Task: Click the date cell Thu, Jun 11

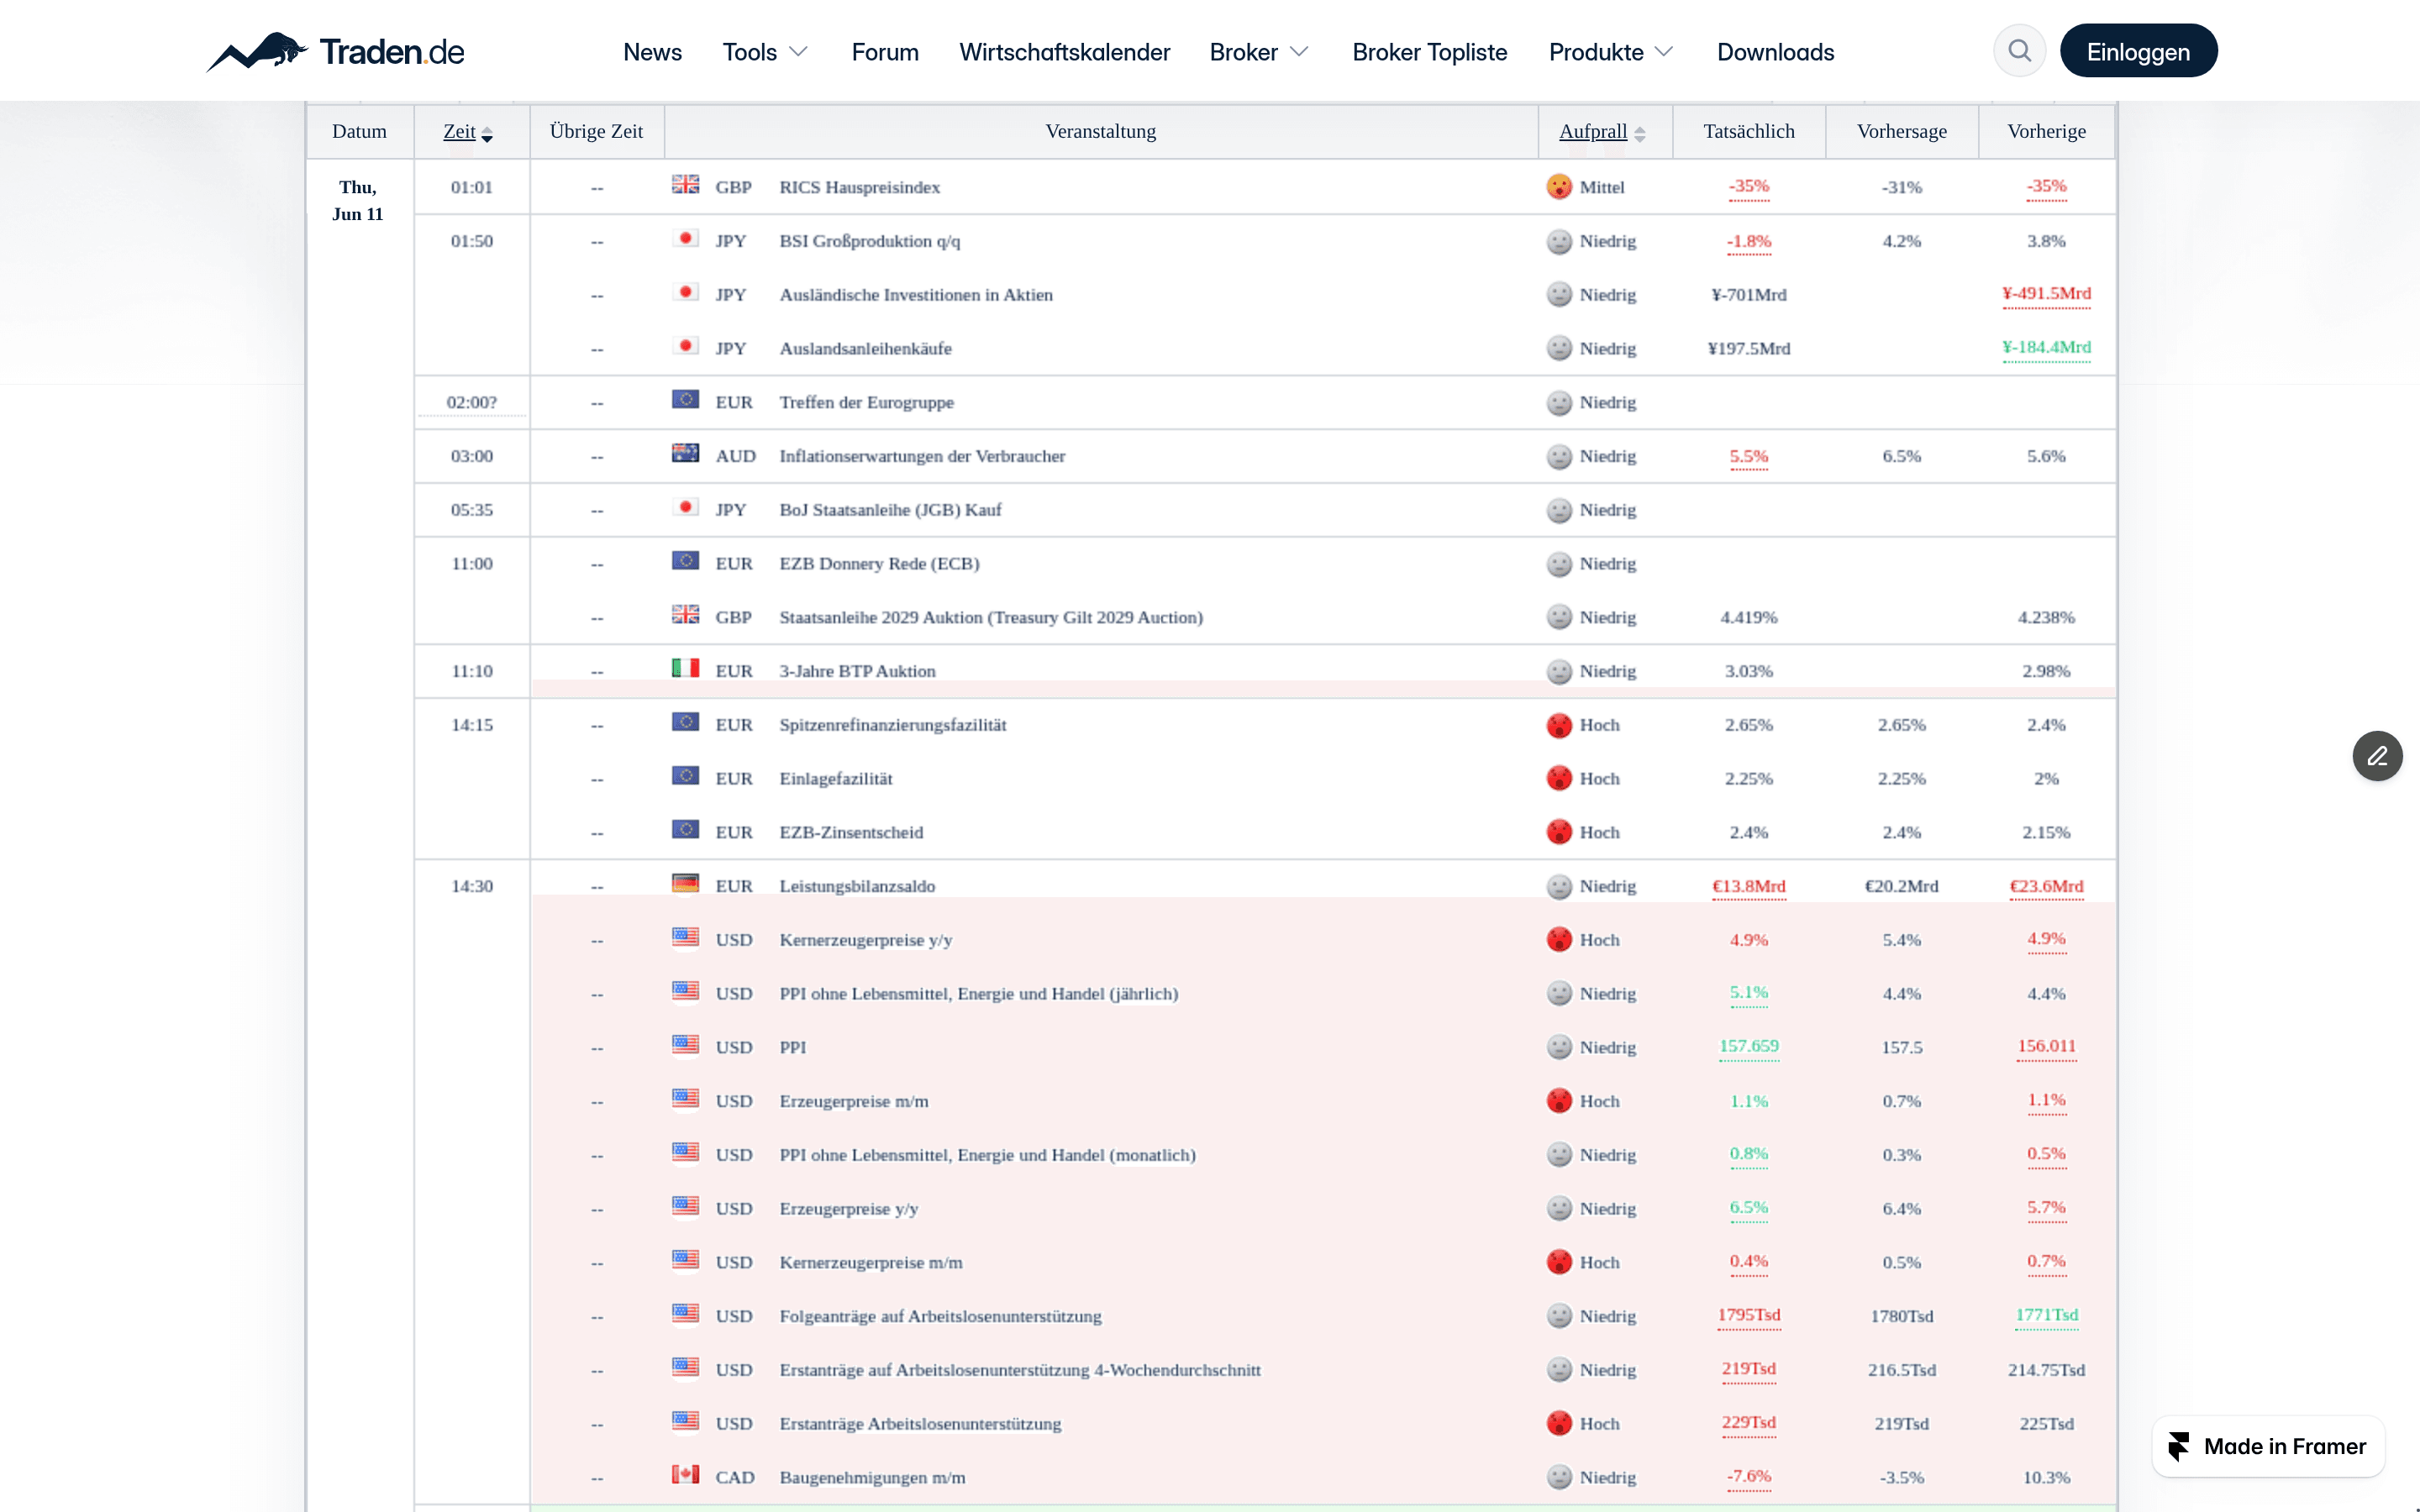Action: [x=358, y=200]
